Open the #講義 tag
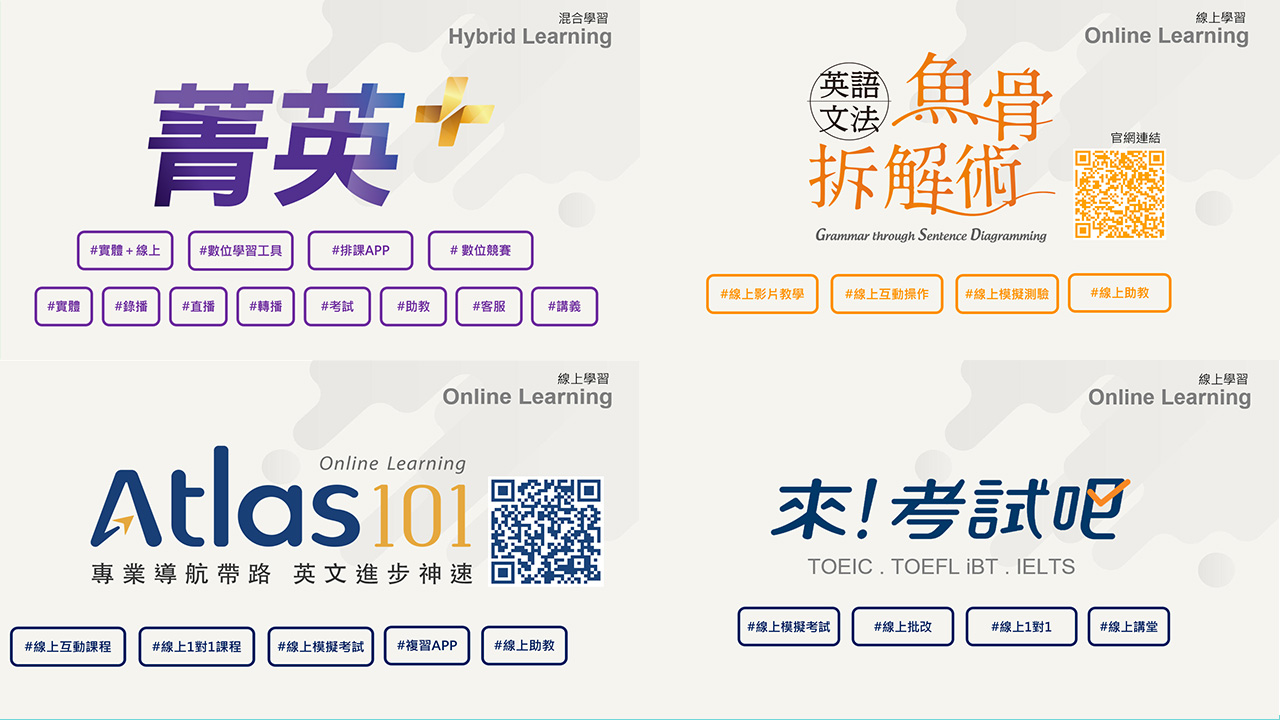 [564, 307]
